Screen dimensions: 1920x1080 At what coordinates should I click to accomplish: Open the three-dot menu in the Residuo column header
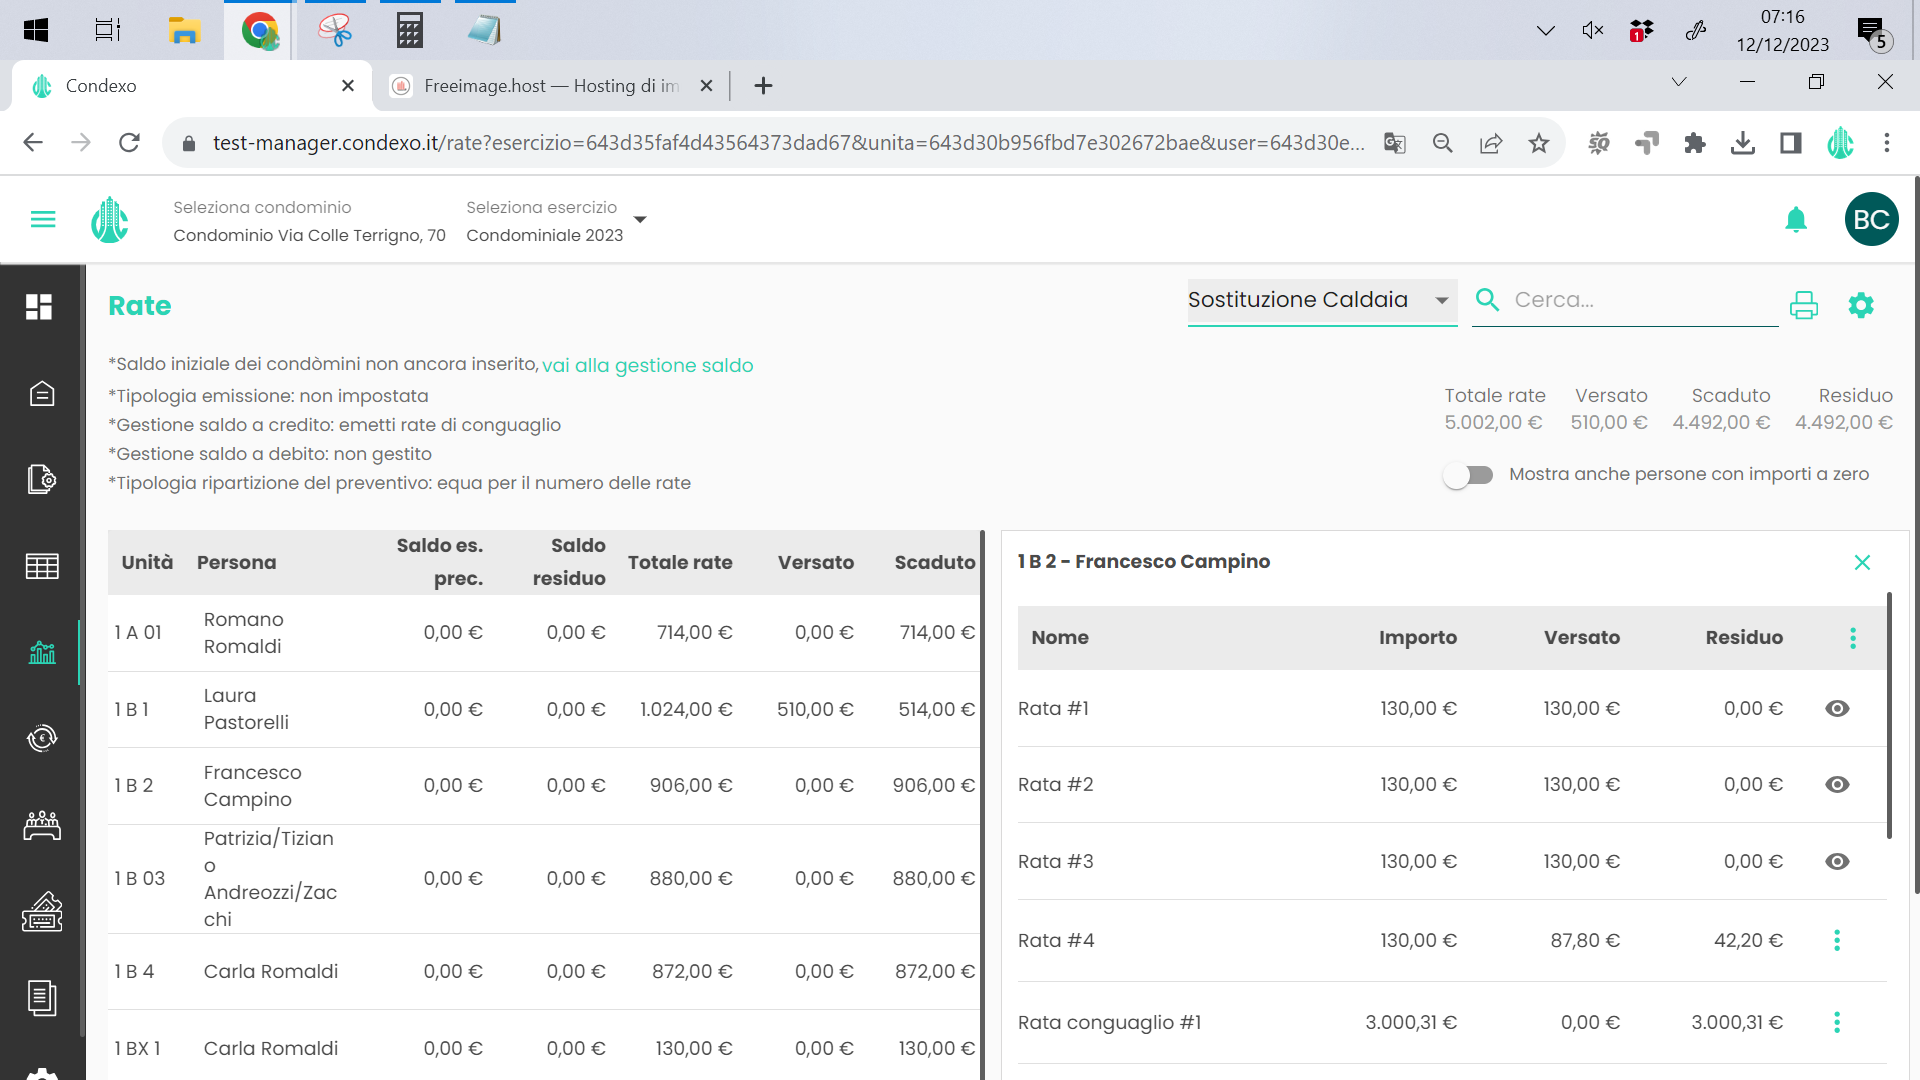pyautogui.click(x=1853, y=638)
